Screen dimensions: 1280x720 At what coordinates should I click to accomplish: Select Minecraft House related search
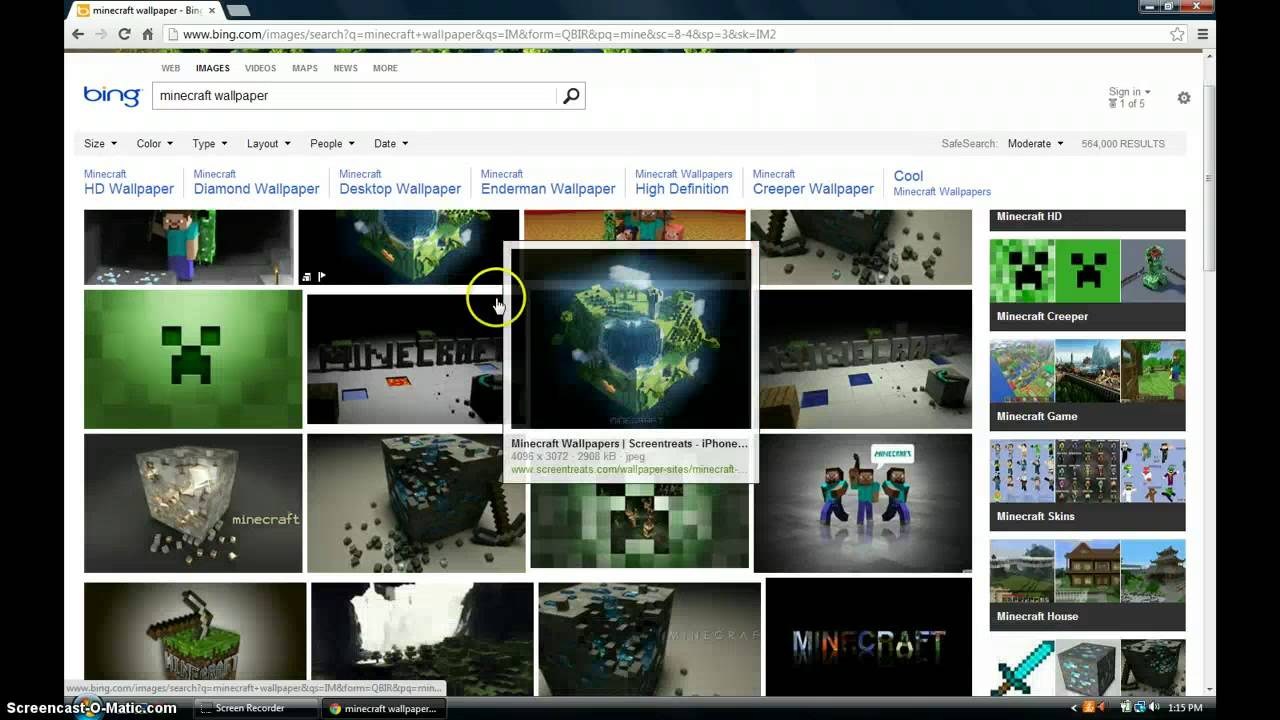click(1087, 585)
